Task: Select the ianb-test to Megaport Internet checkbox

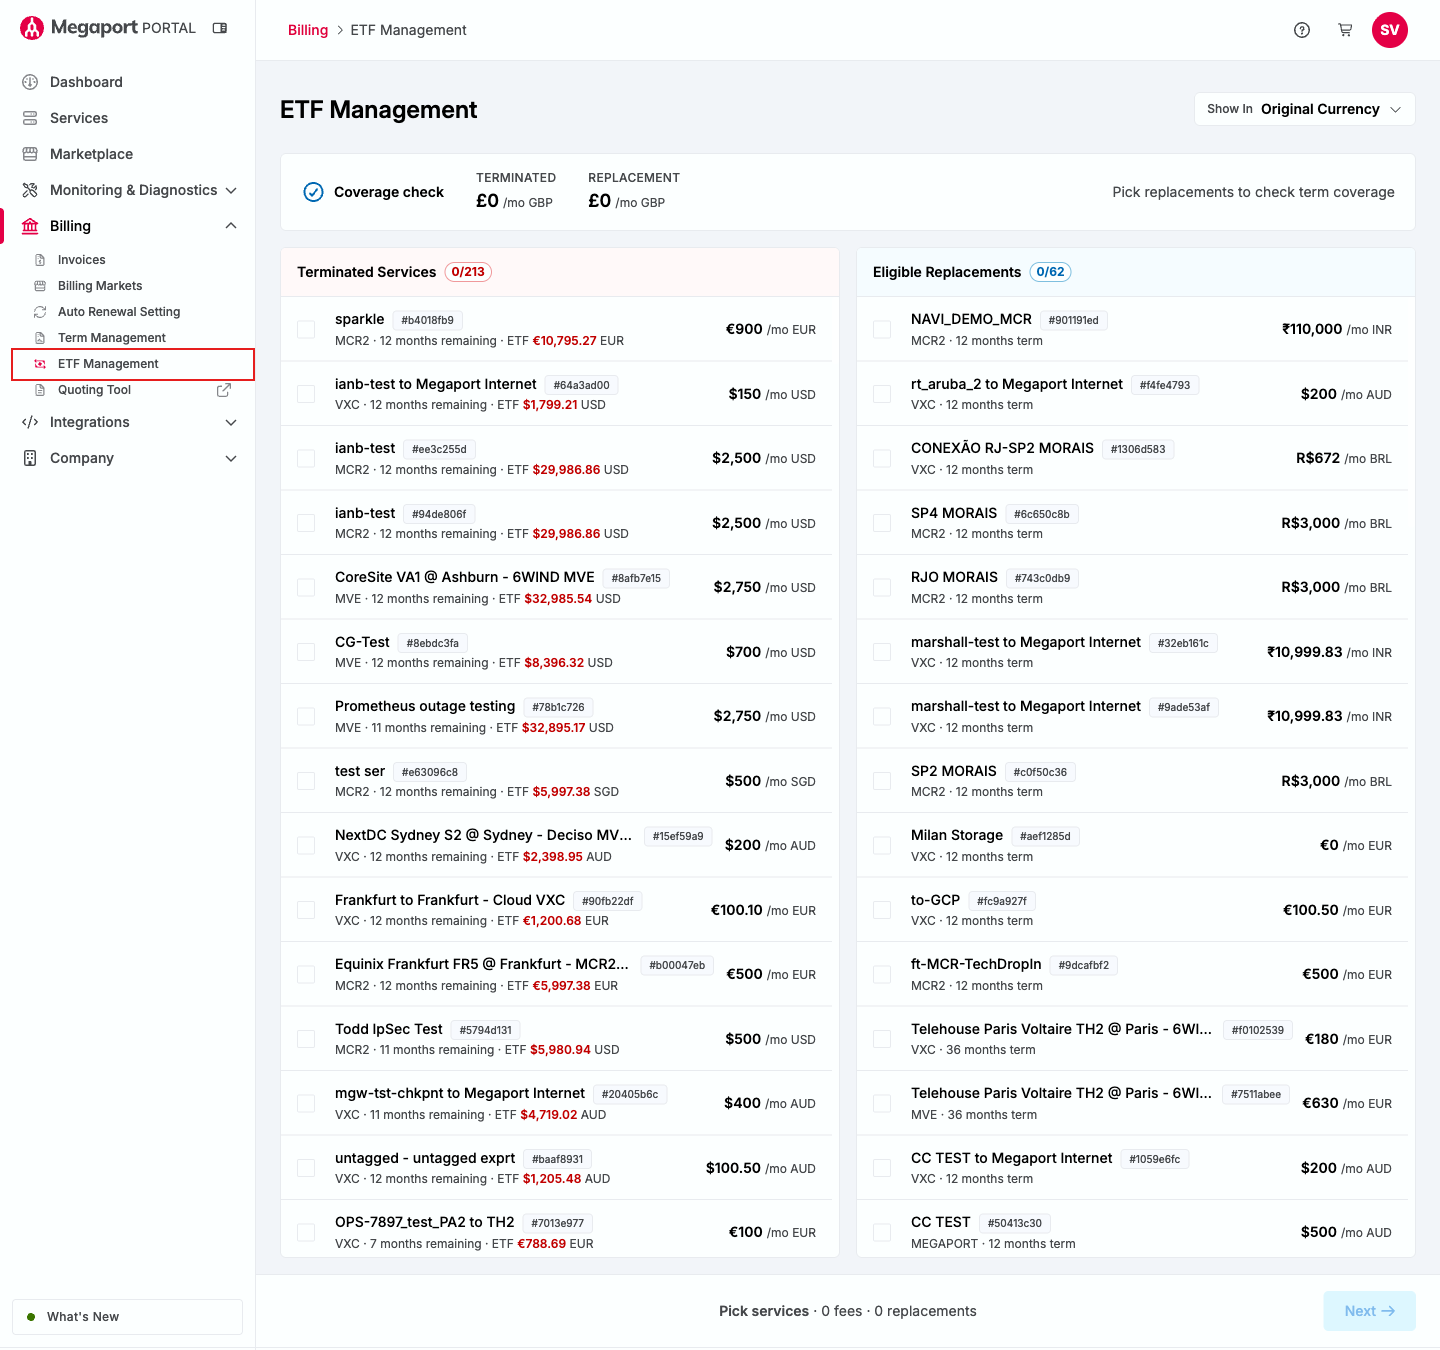Action: click(306, 394)
